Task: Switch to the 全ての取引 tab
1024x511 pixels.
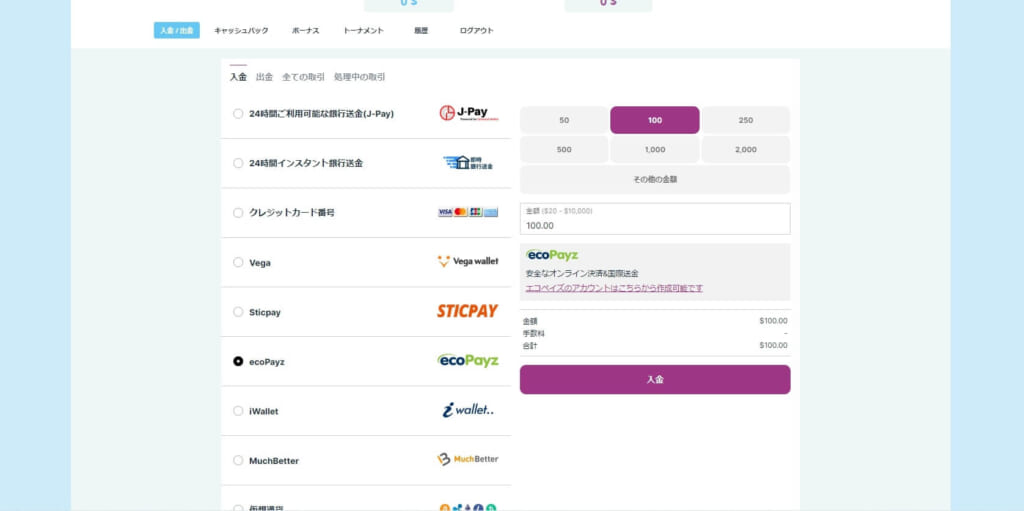Action: (x=304, y=76)
